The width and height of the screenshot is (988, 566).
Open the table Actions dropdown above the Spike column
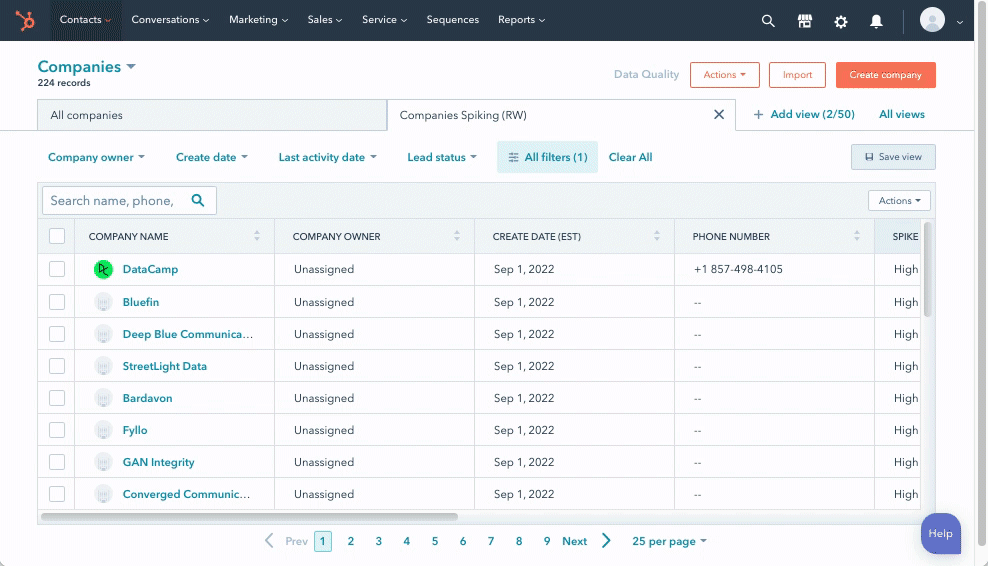[899, 200]
